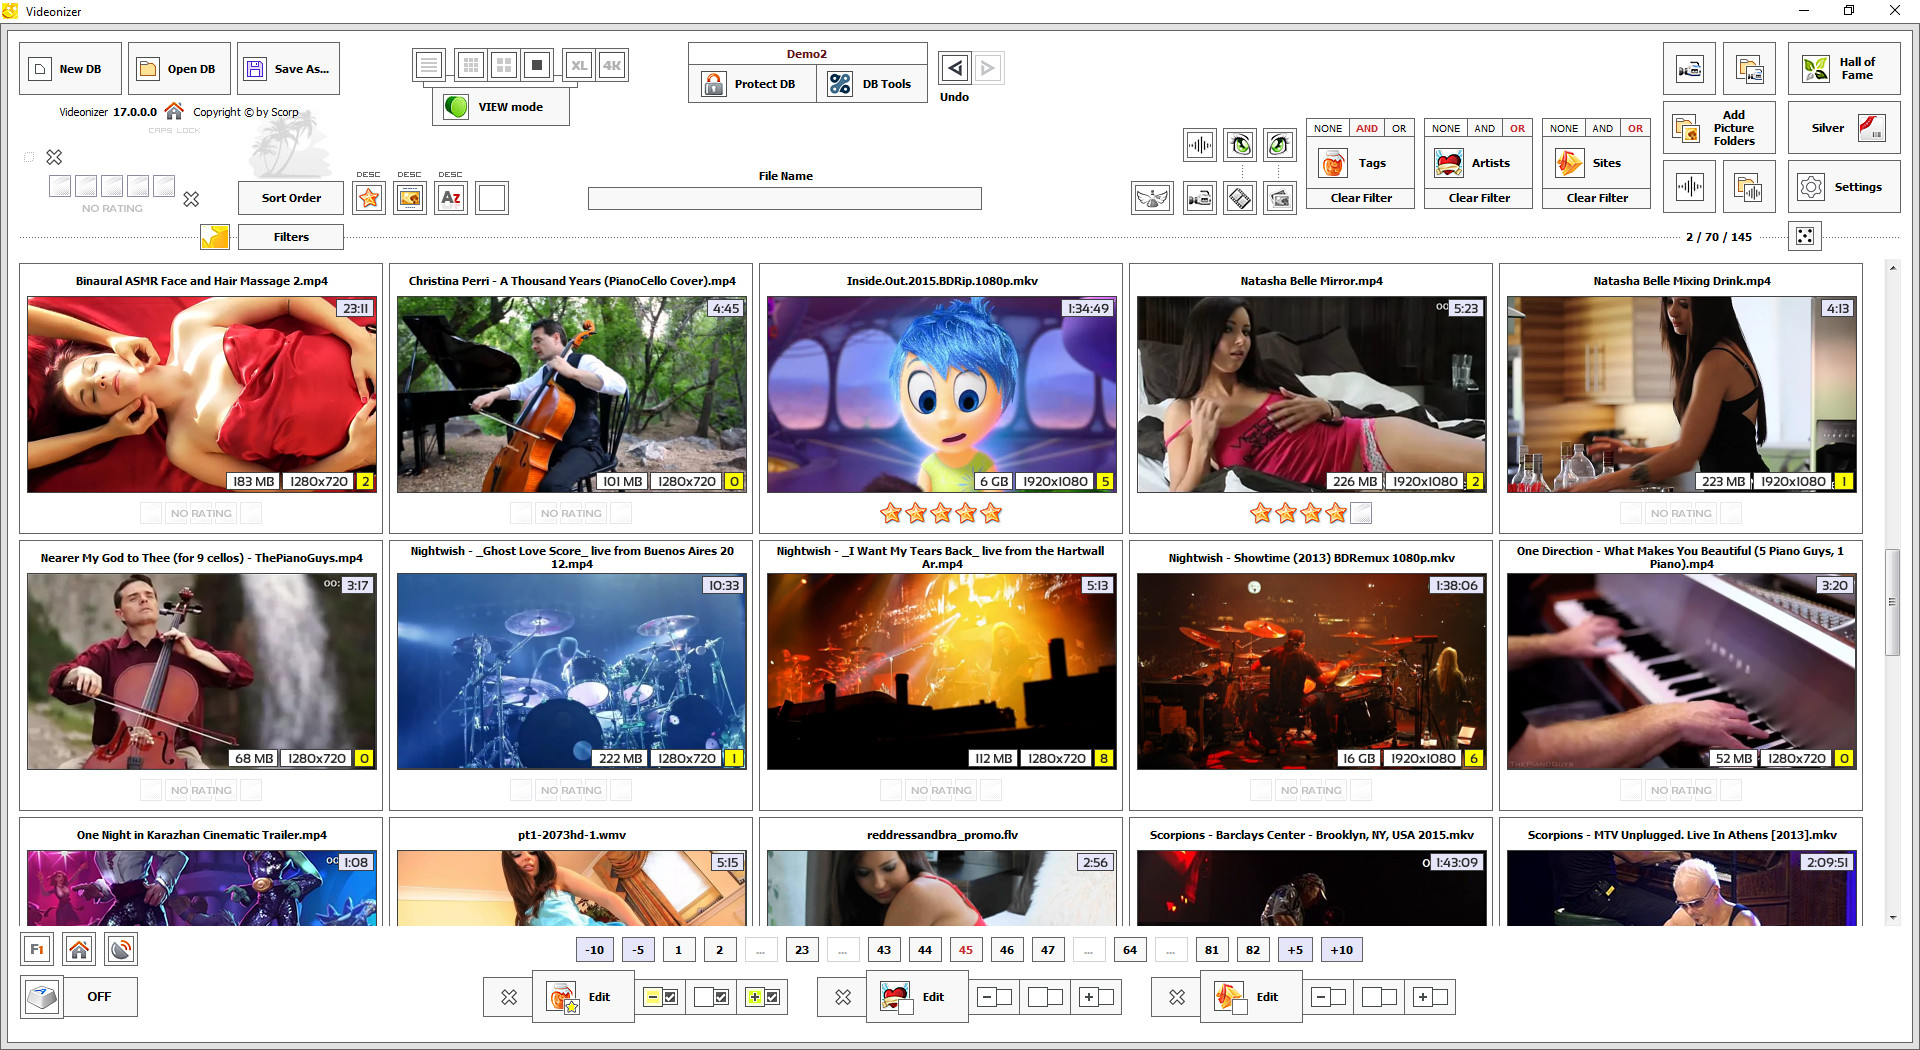Click the home icon at bottom left
The width and height of the screenshot is (1920, 1050).
[79, 949]
